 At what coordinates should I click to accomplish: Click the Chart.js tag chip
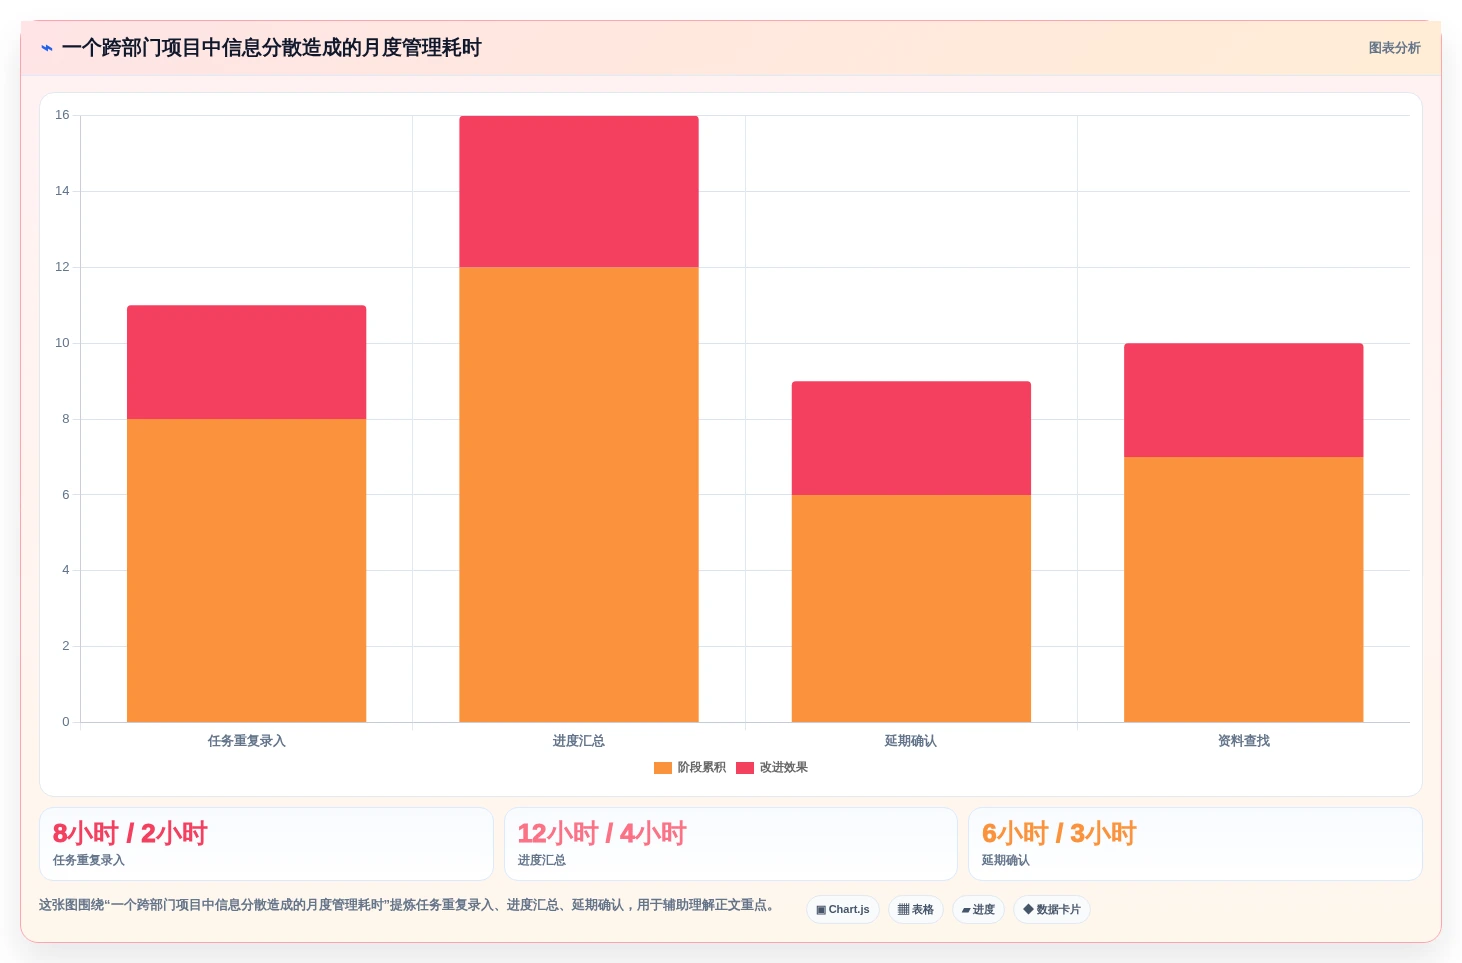(843, 910)
